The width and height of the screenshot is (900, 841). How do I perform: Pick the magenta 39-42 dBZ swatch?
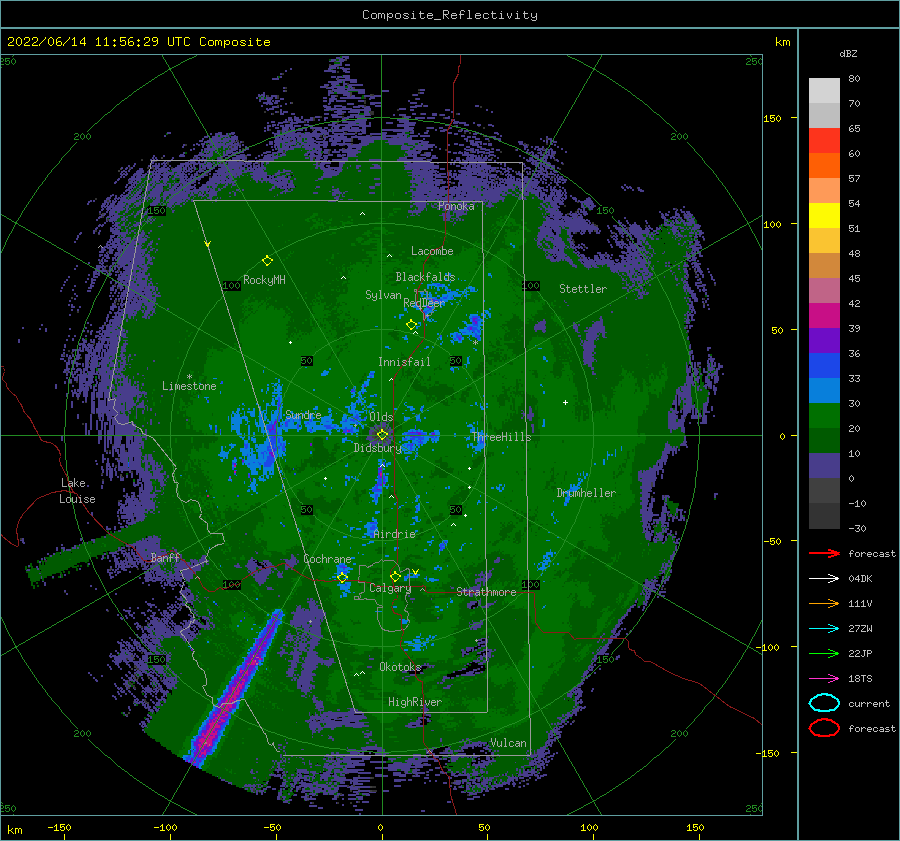coord(824,316)
